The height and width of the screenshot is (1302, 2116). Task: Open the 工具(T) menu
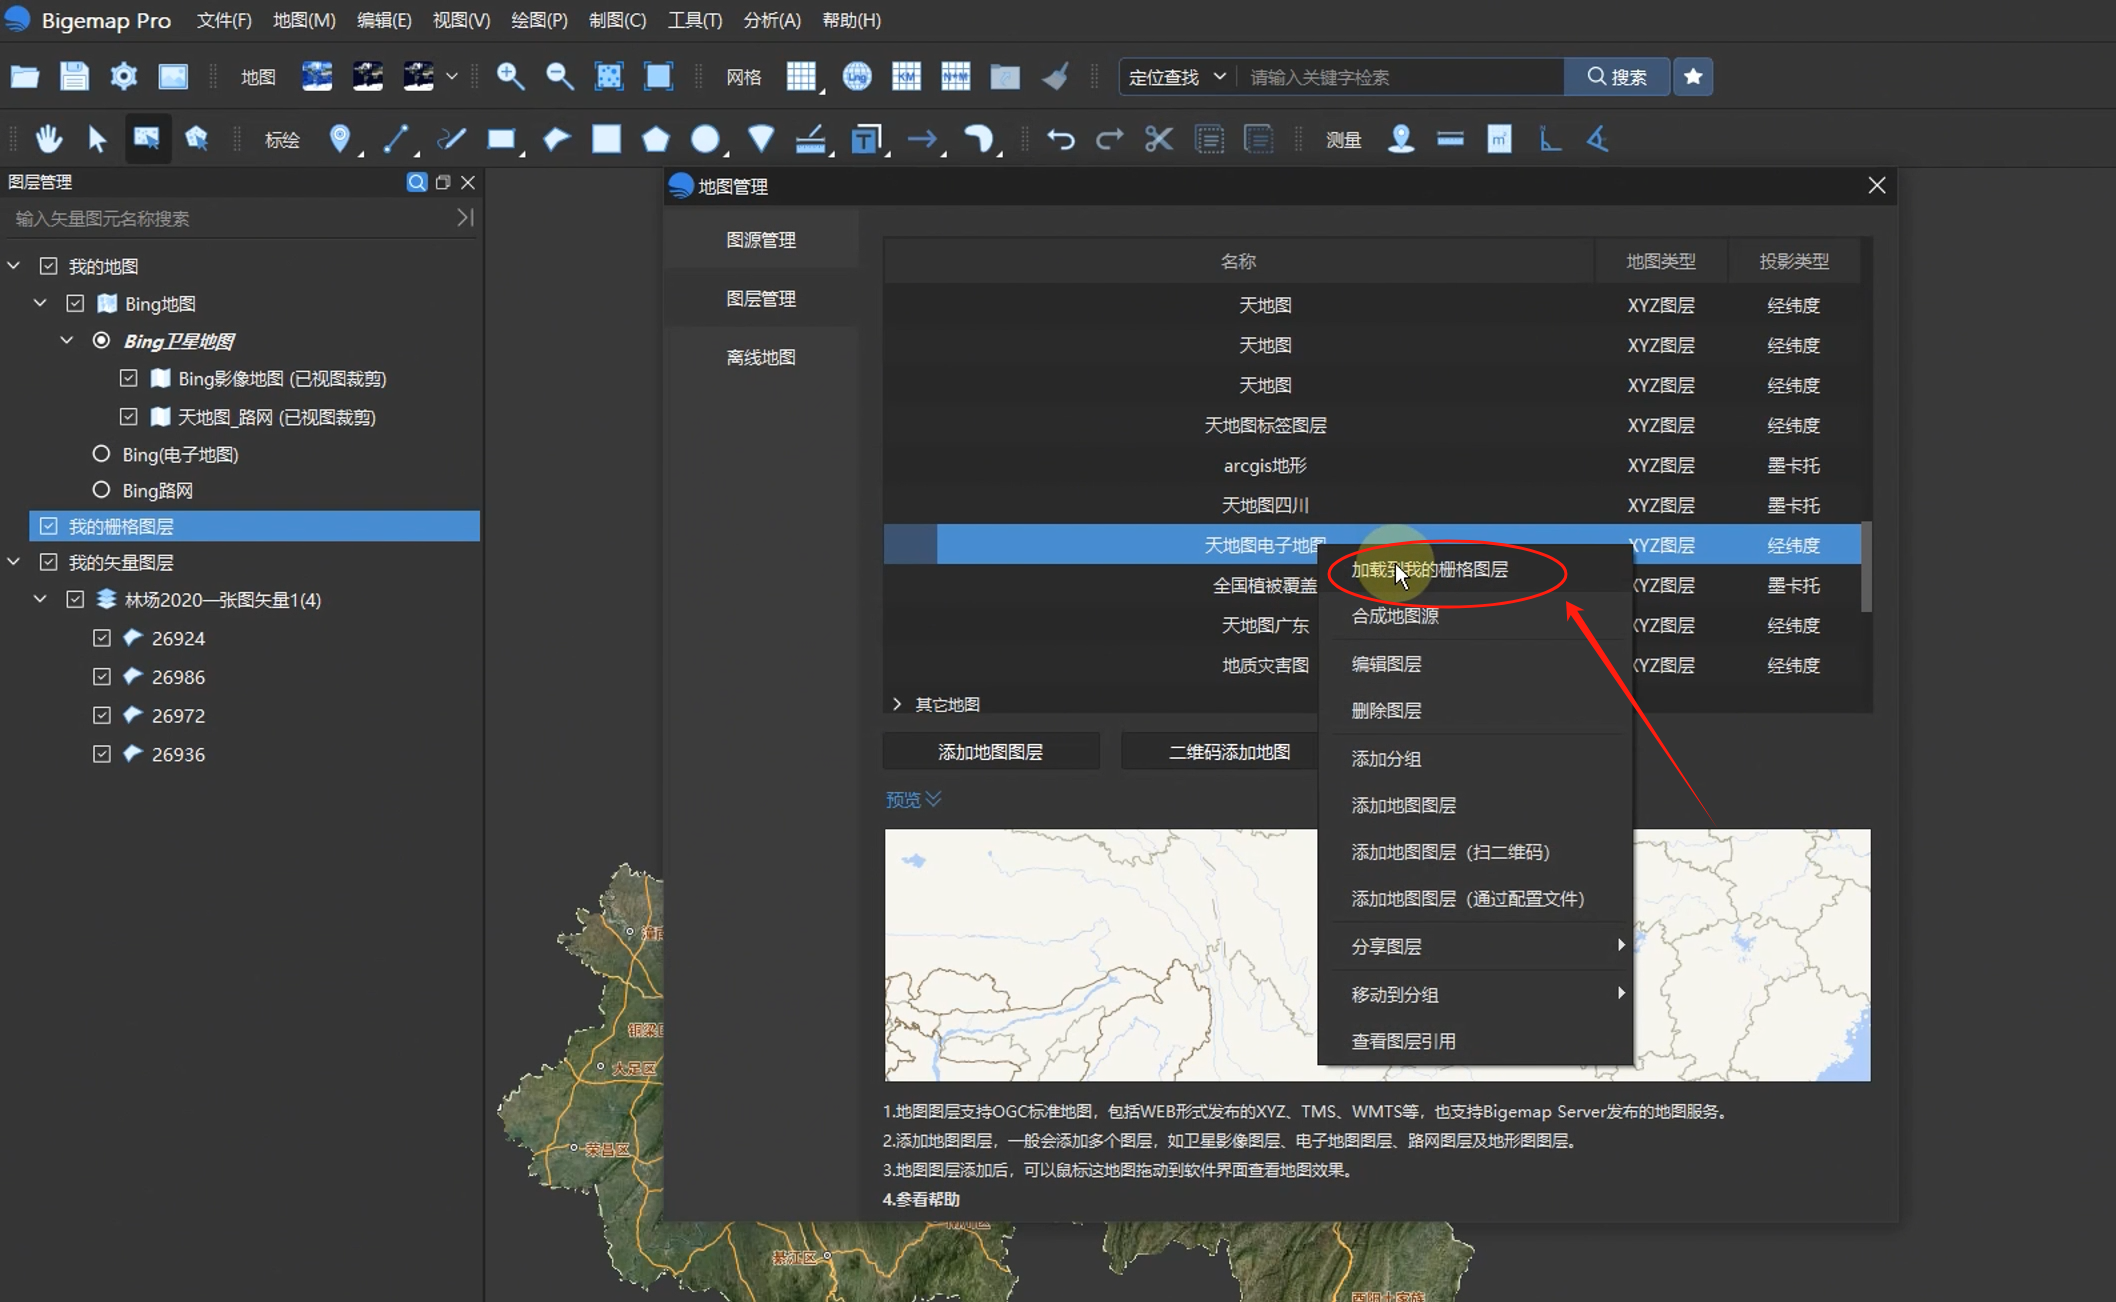[x=694, y=19]
